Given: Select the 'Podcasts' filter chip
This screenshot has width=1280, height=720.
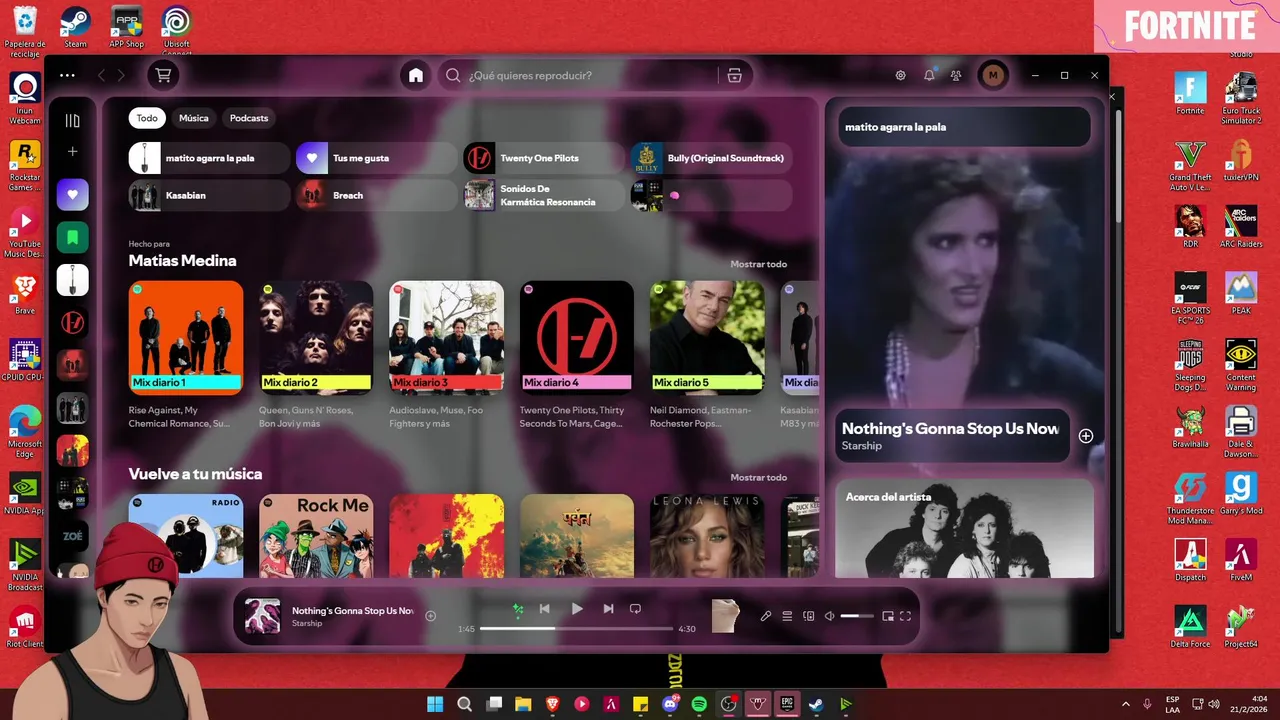Looking at the screenshot, I should tap(249, 118).
